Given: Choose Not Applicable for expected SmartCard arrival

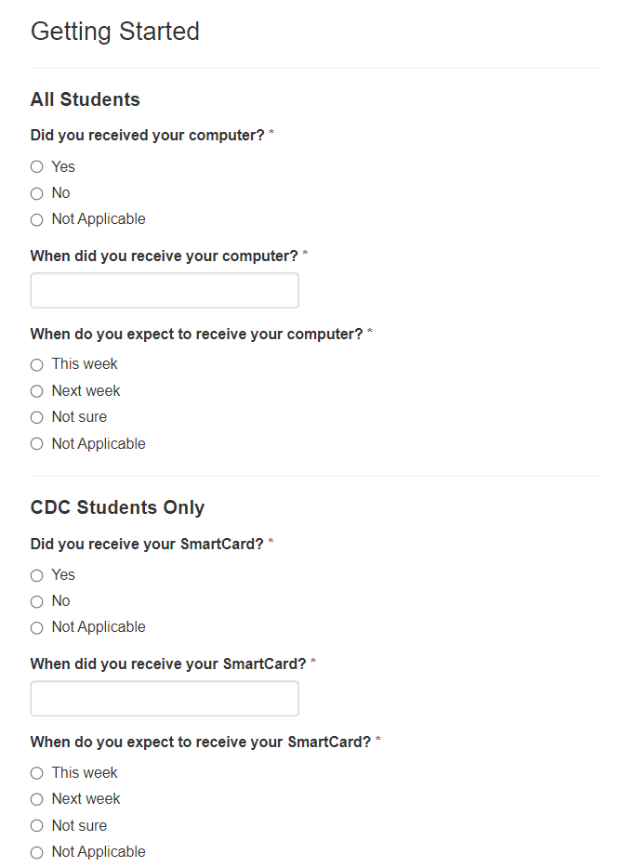Looking at the screenshot, I should point(37,852).
